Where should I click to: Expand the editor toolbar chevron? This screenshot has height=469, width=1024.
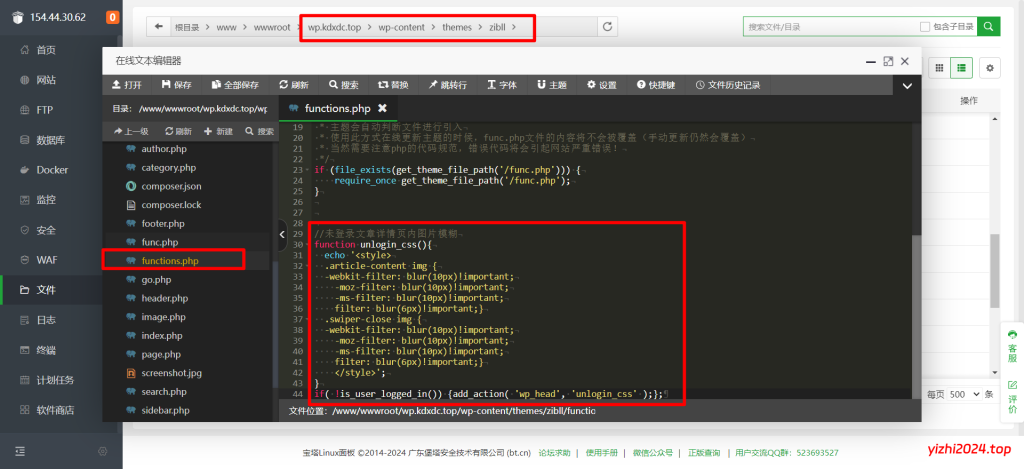coord(906,86)
